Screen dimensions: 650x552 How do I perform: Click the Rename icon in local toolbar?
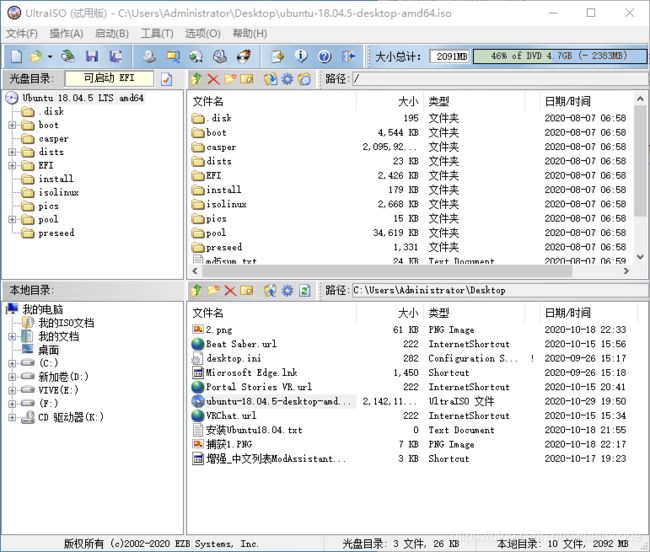click(247, 291)
